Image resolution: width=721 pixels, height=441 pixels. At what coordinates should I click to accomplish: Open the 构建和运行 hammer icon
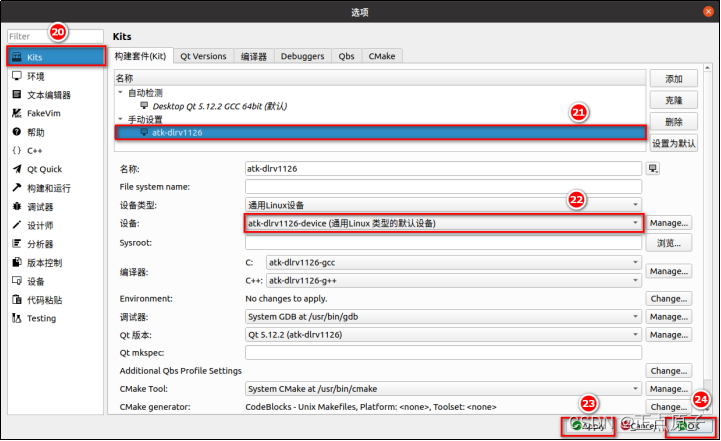[17, 188]
